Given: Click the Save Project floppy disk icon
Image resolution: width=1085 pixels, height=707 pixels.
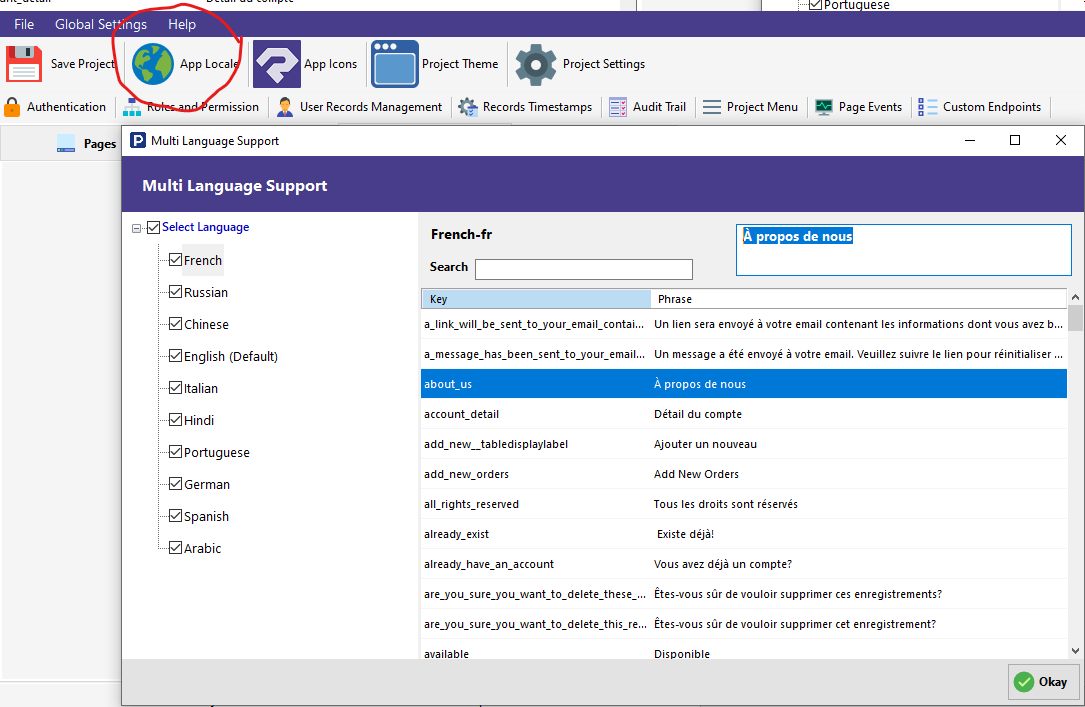Looking at the screenshot, I should [24, 64].
